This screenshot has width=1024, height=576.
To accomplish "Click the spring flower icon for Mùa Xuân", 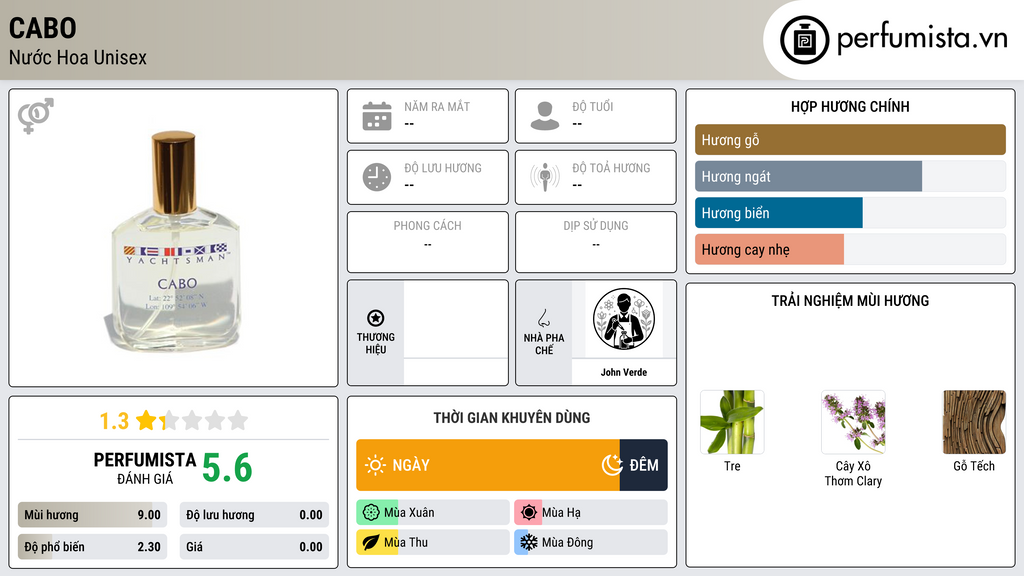I will [x=371, y=513].
